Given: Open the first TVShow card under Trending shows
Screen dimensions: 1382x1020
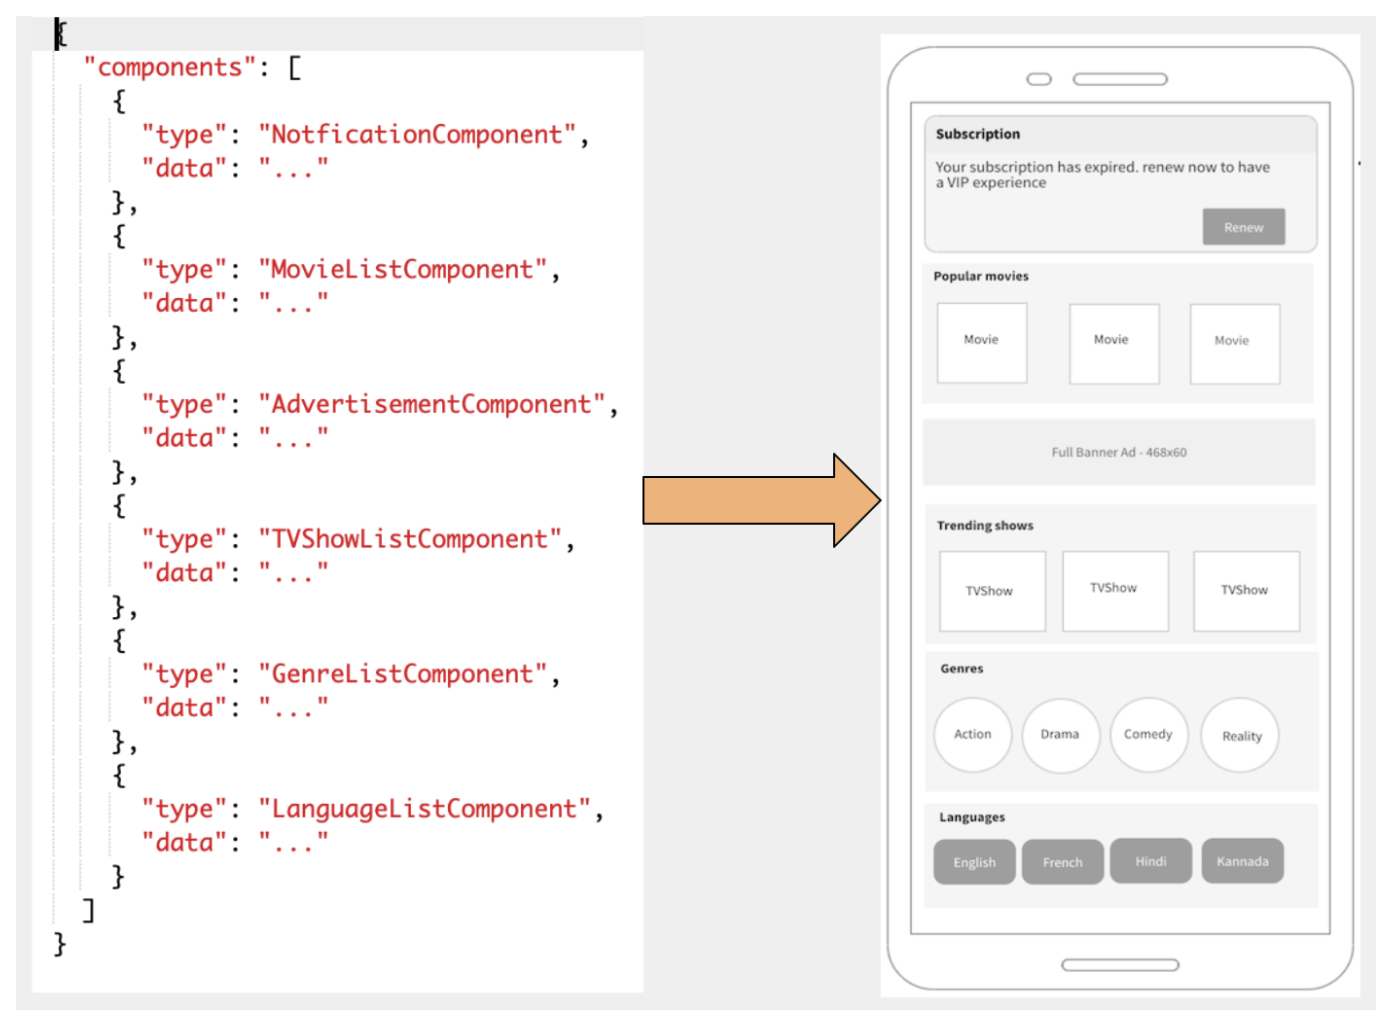Looking at the screenshot, I should coord(992,591).
